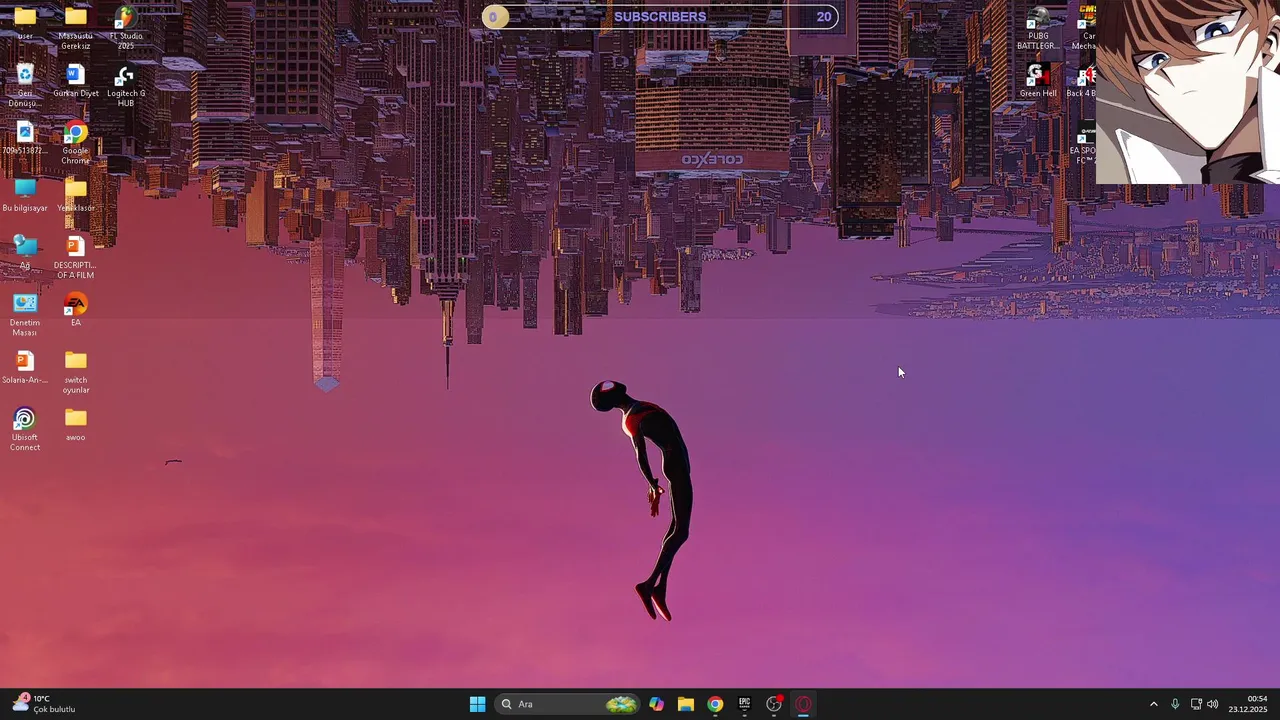Expand the hidden system tray icons
Image resolution: width=1280 pixels, height=720 pixels.
(x=1153, y=704)
